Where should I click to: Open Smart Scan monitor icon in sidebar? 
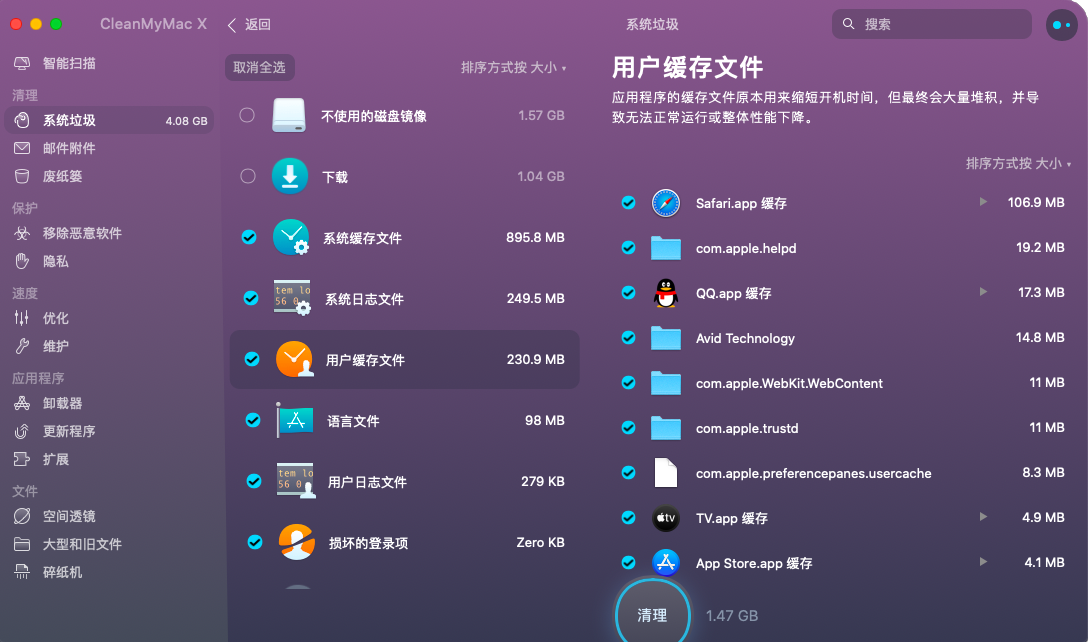(22, 63)
